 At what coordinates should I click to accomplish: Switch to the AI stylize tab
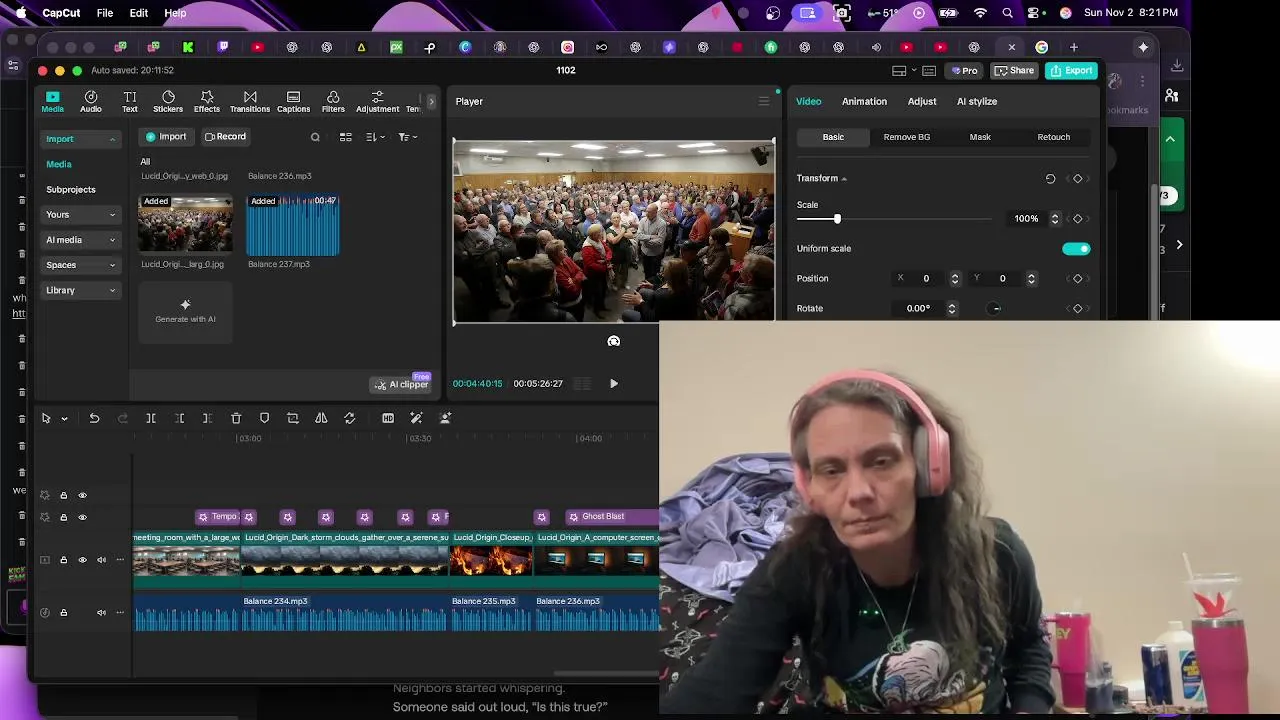coord(977,101)
